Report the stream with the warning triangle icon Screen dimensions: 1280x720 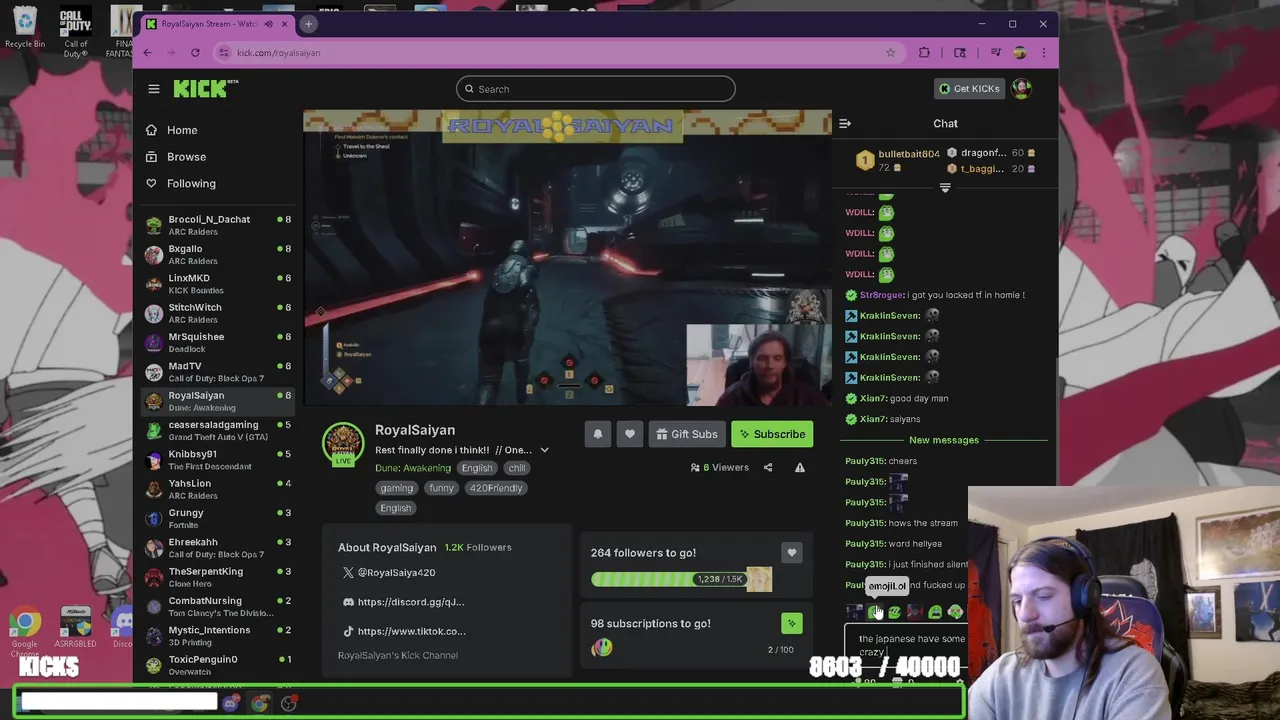coord(800,468)
